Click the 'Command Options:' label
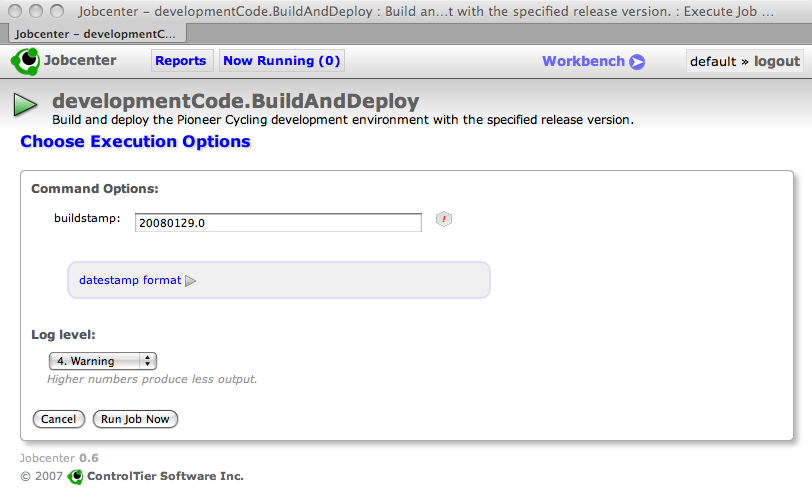The height and width of the screenshot is (504, 812). pos(95,189)
